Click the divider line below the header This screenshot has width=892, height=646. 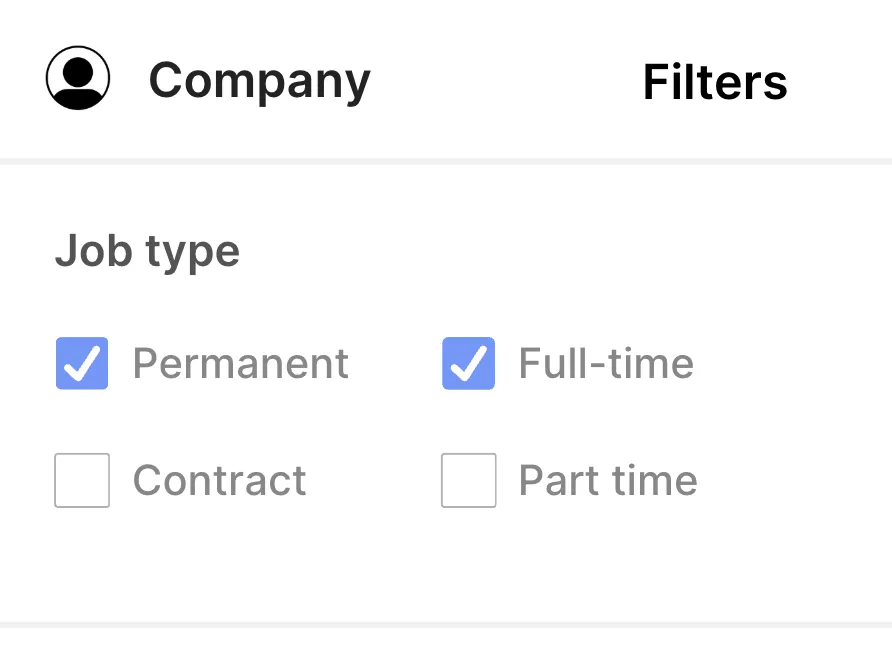[x=446, y=161]
